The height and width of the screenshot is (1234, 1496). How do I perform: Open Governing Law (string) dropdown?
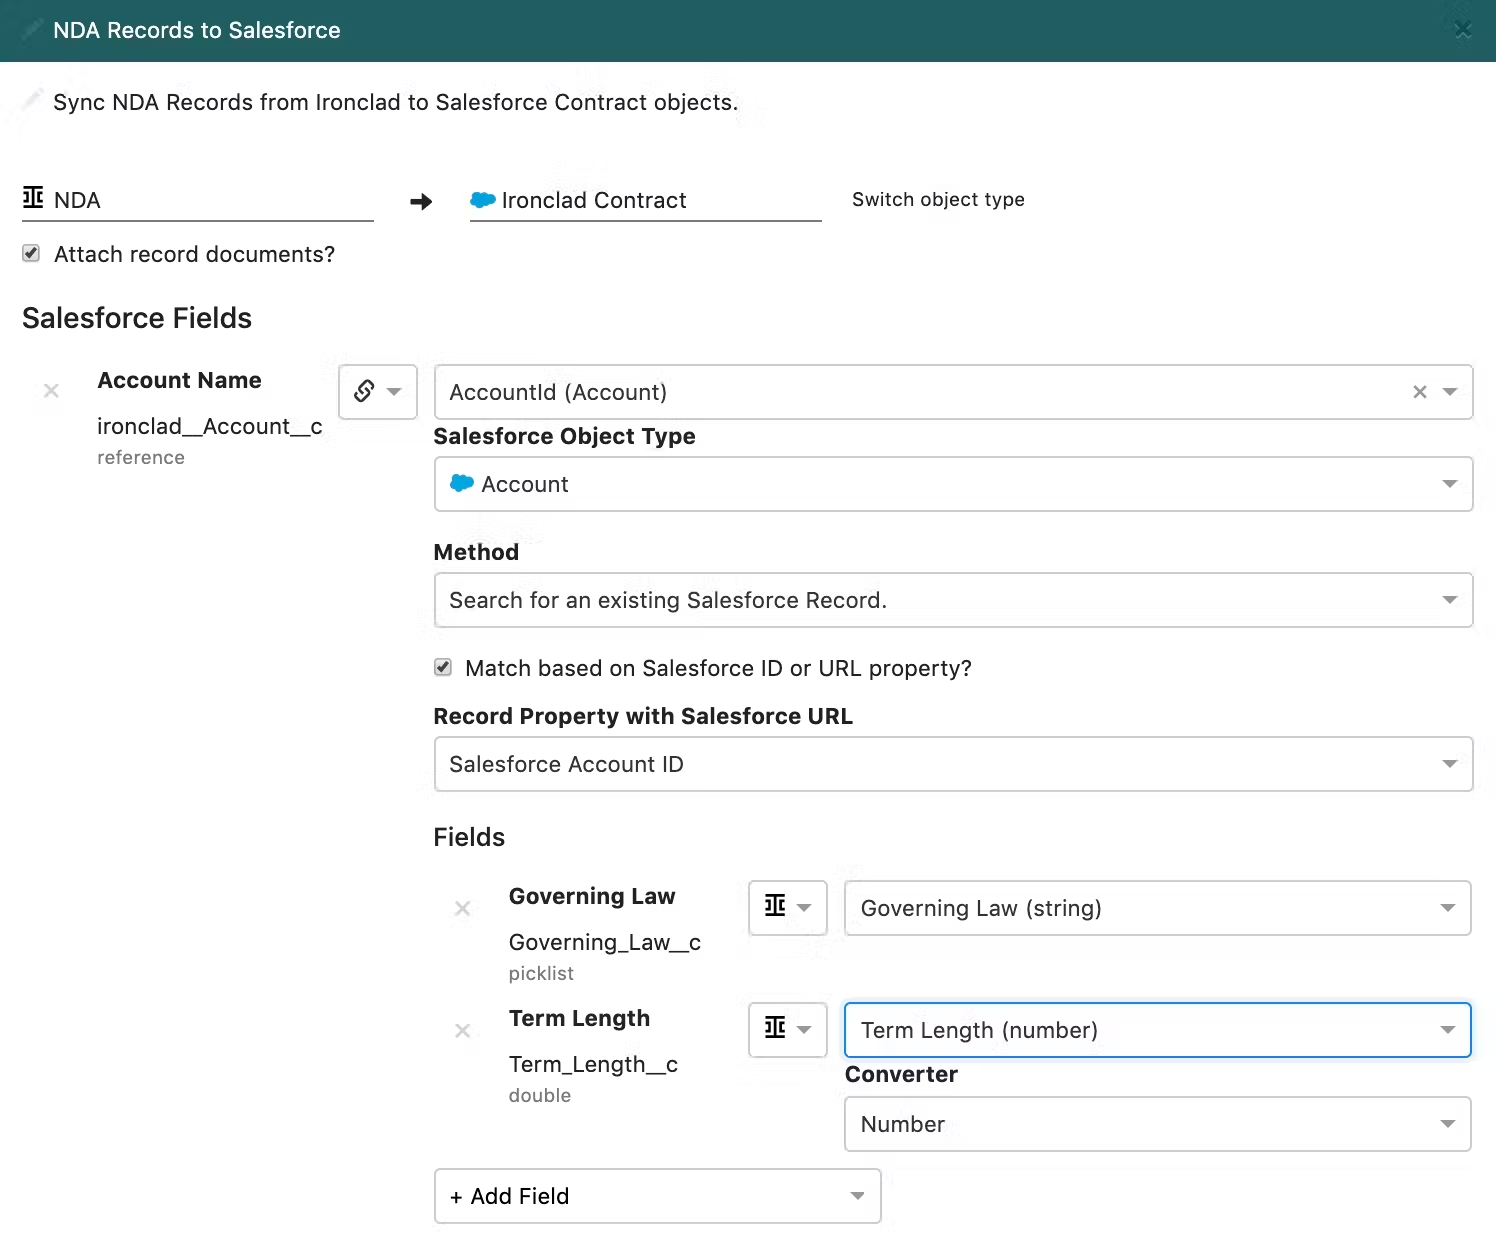[1158, 908]
